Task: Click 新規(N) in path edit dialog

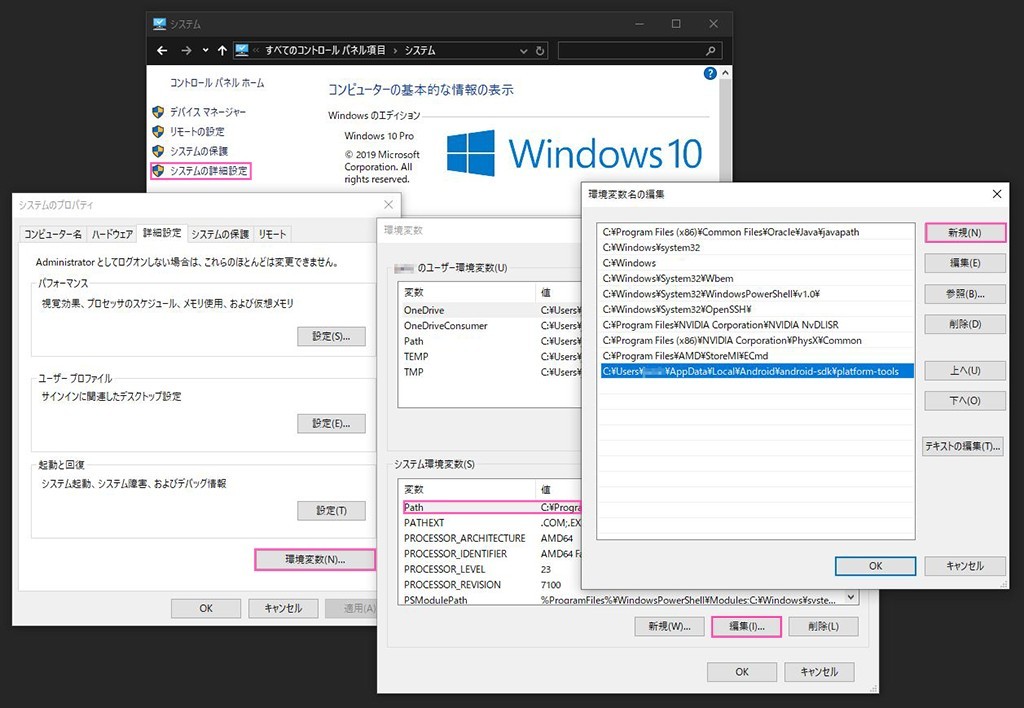Action: [965, 233]
